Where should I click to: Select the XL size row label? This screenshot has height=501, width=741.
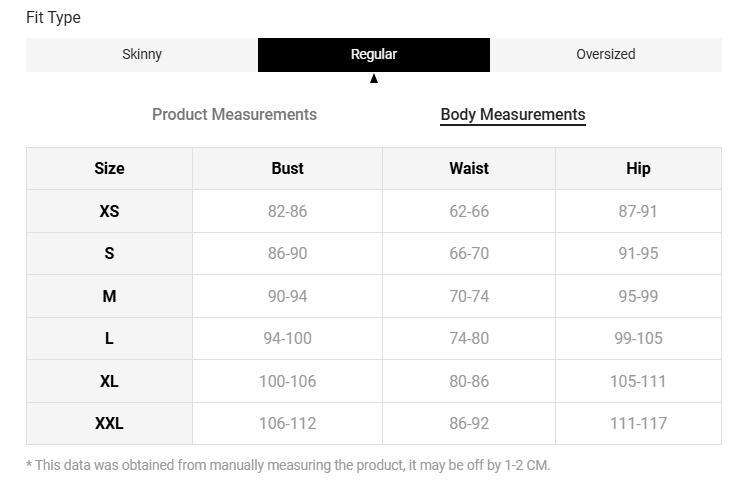(x=109, y=382)
